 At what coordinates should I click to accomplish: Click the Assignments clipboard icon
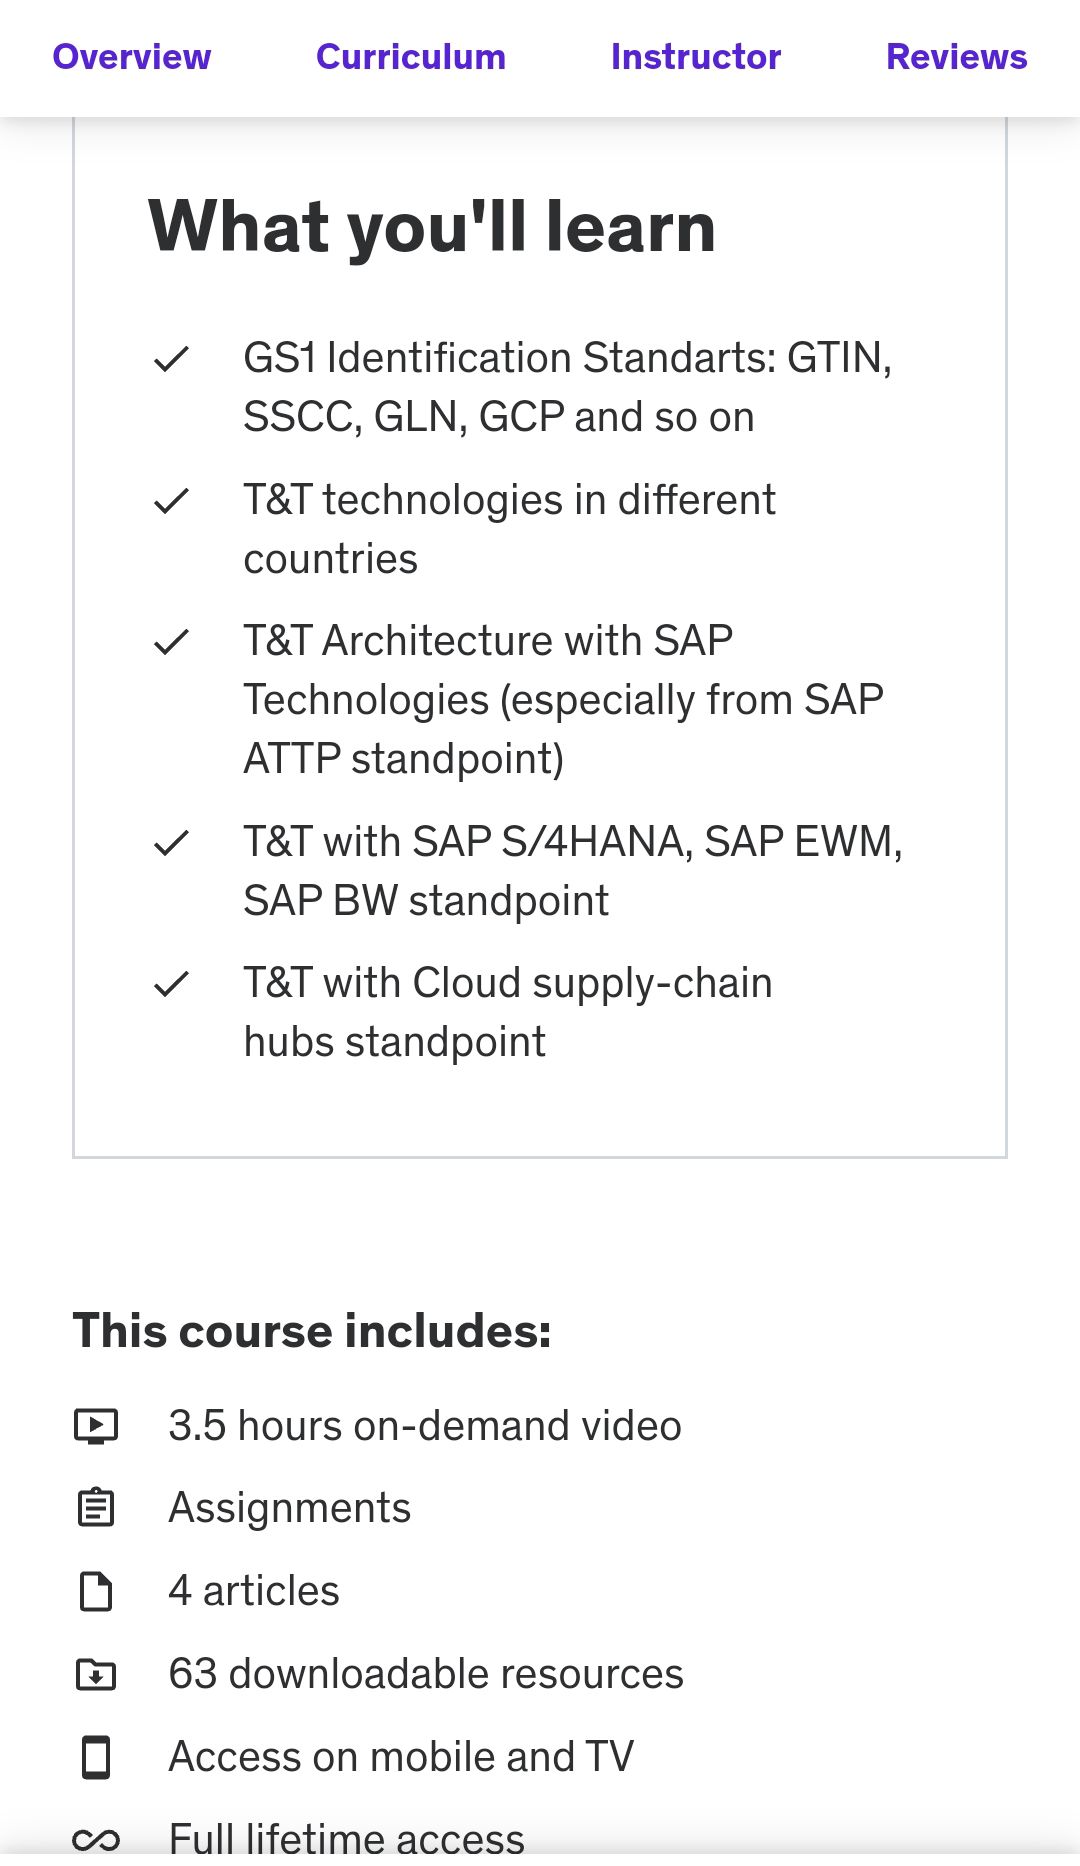(x=96, y=1508)
